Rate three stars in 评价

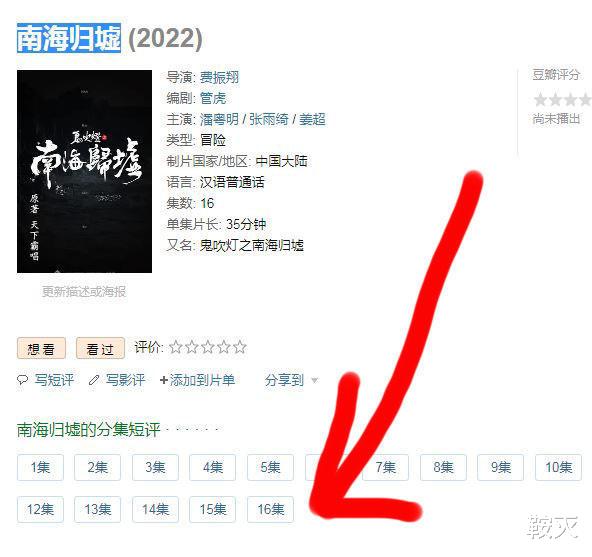208,347
